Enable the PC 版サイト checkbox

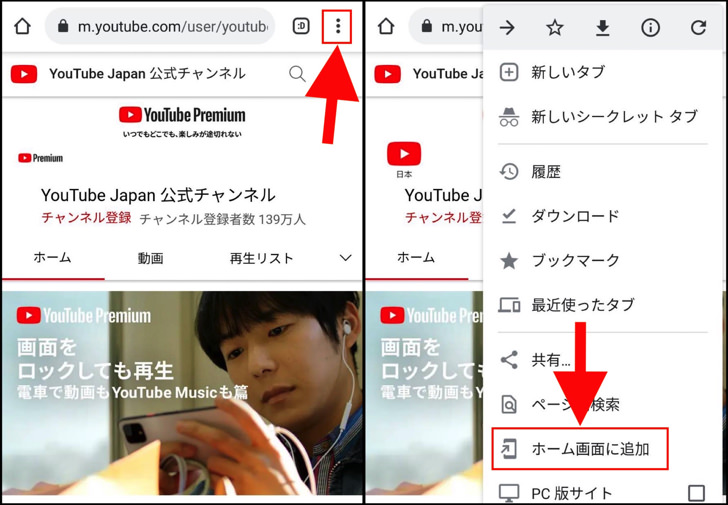click(x=696, y=493)
